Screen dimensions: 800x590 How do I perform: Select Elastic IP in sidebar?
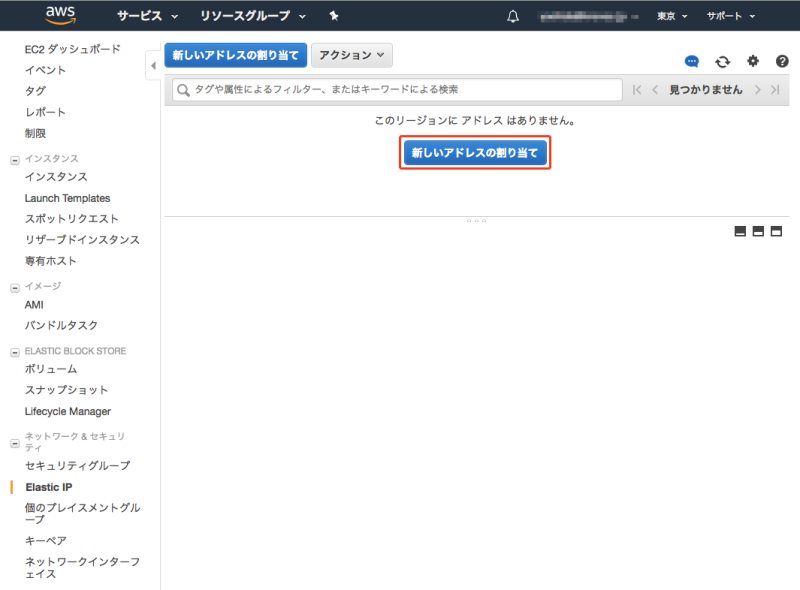pos(49,487)
